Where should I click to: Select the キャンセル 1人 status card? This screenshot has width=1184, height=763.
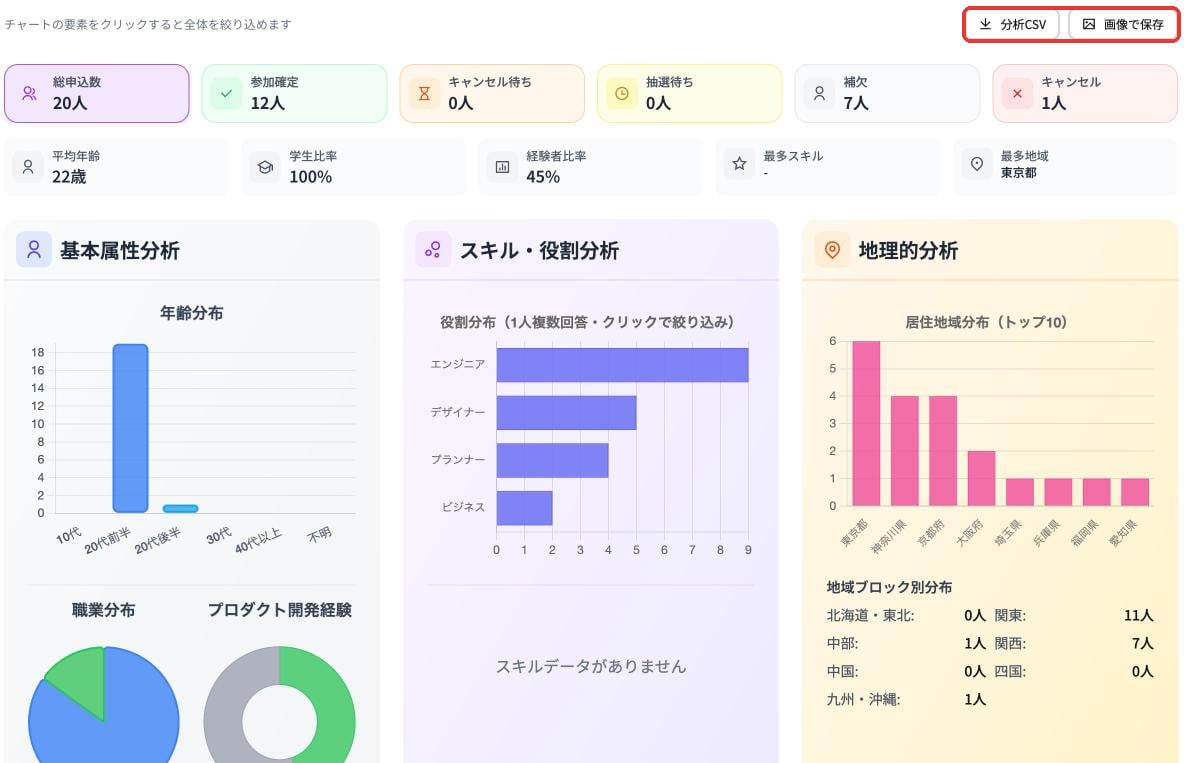coord(1085,93)
